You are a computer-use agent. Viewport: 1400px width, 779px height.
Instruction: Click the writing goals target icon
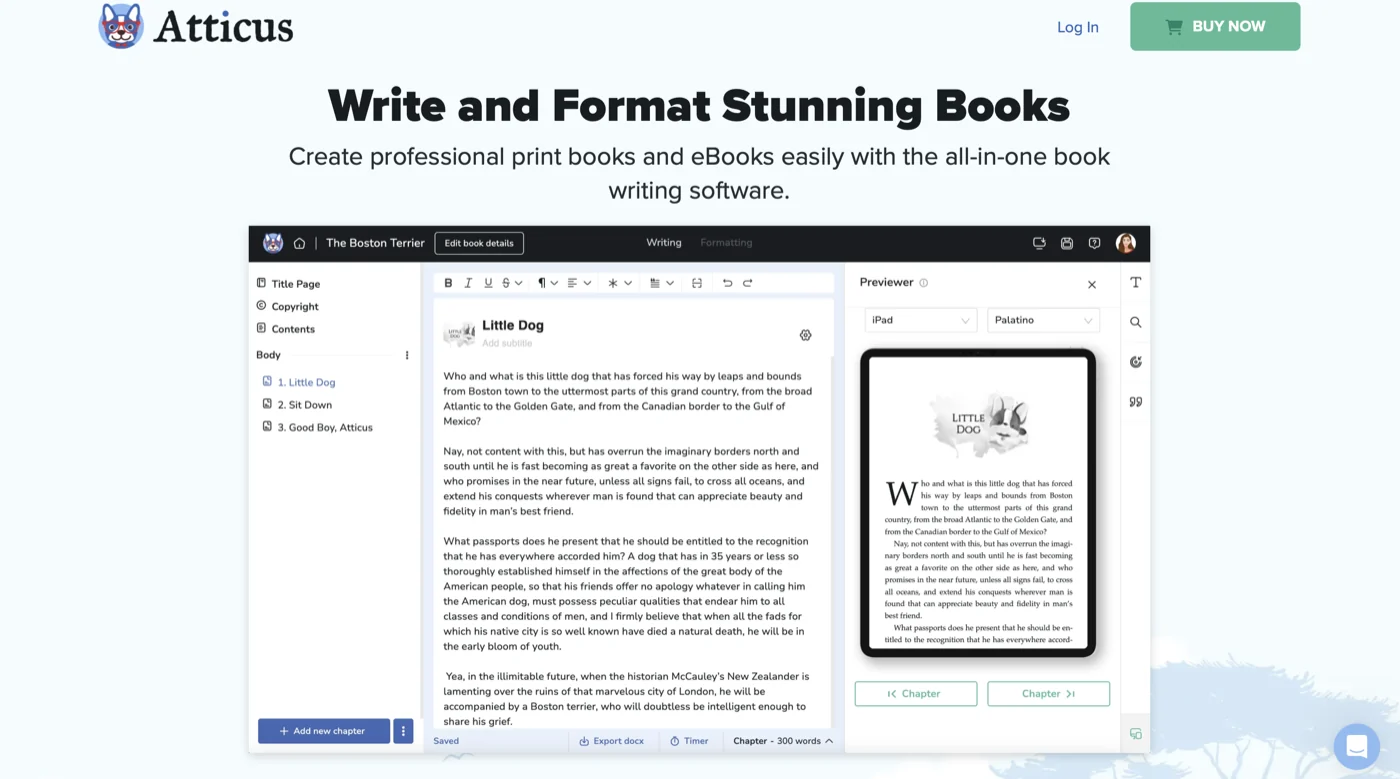coord(1136,362)
